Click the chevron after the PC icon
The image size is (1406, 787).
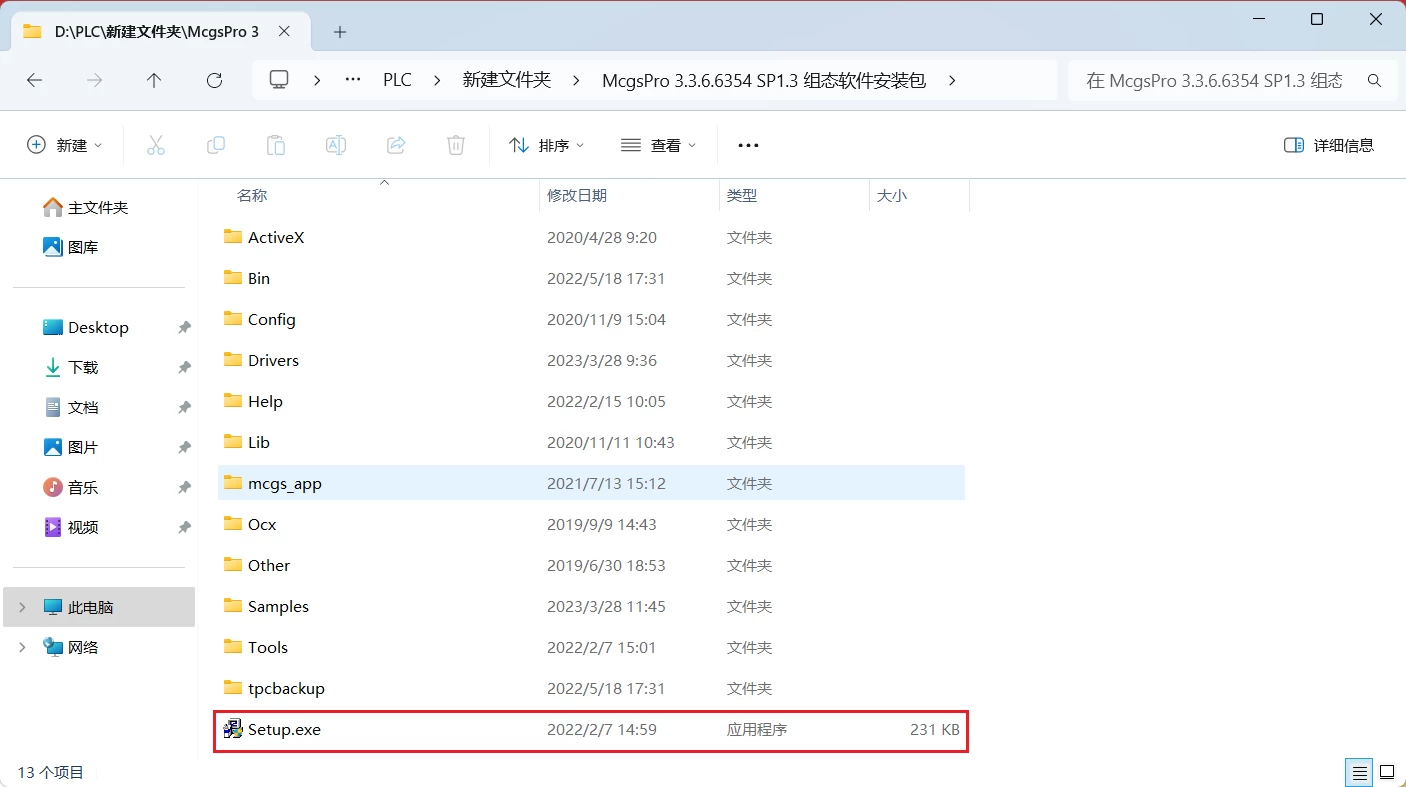tap(317, 80)
